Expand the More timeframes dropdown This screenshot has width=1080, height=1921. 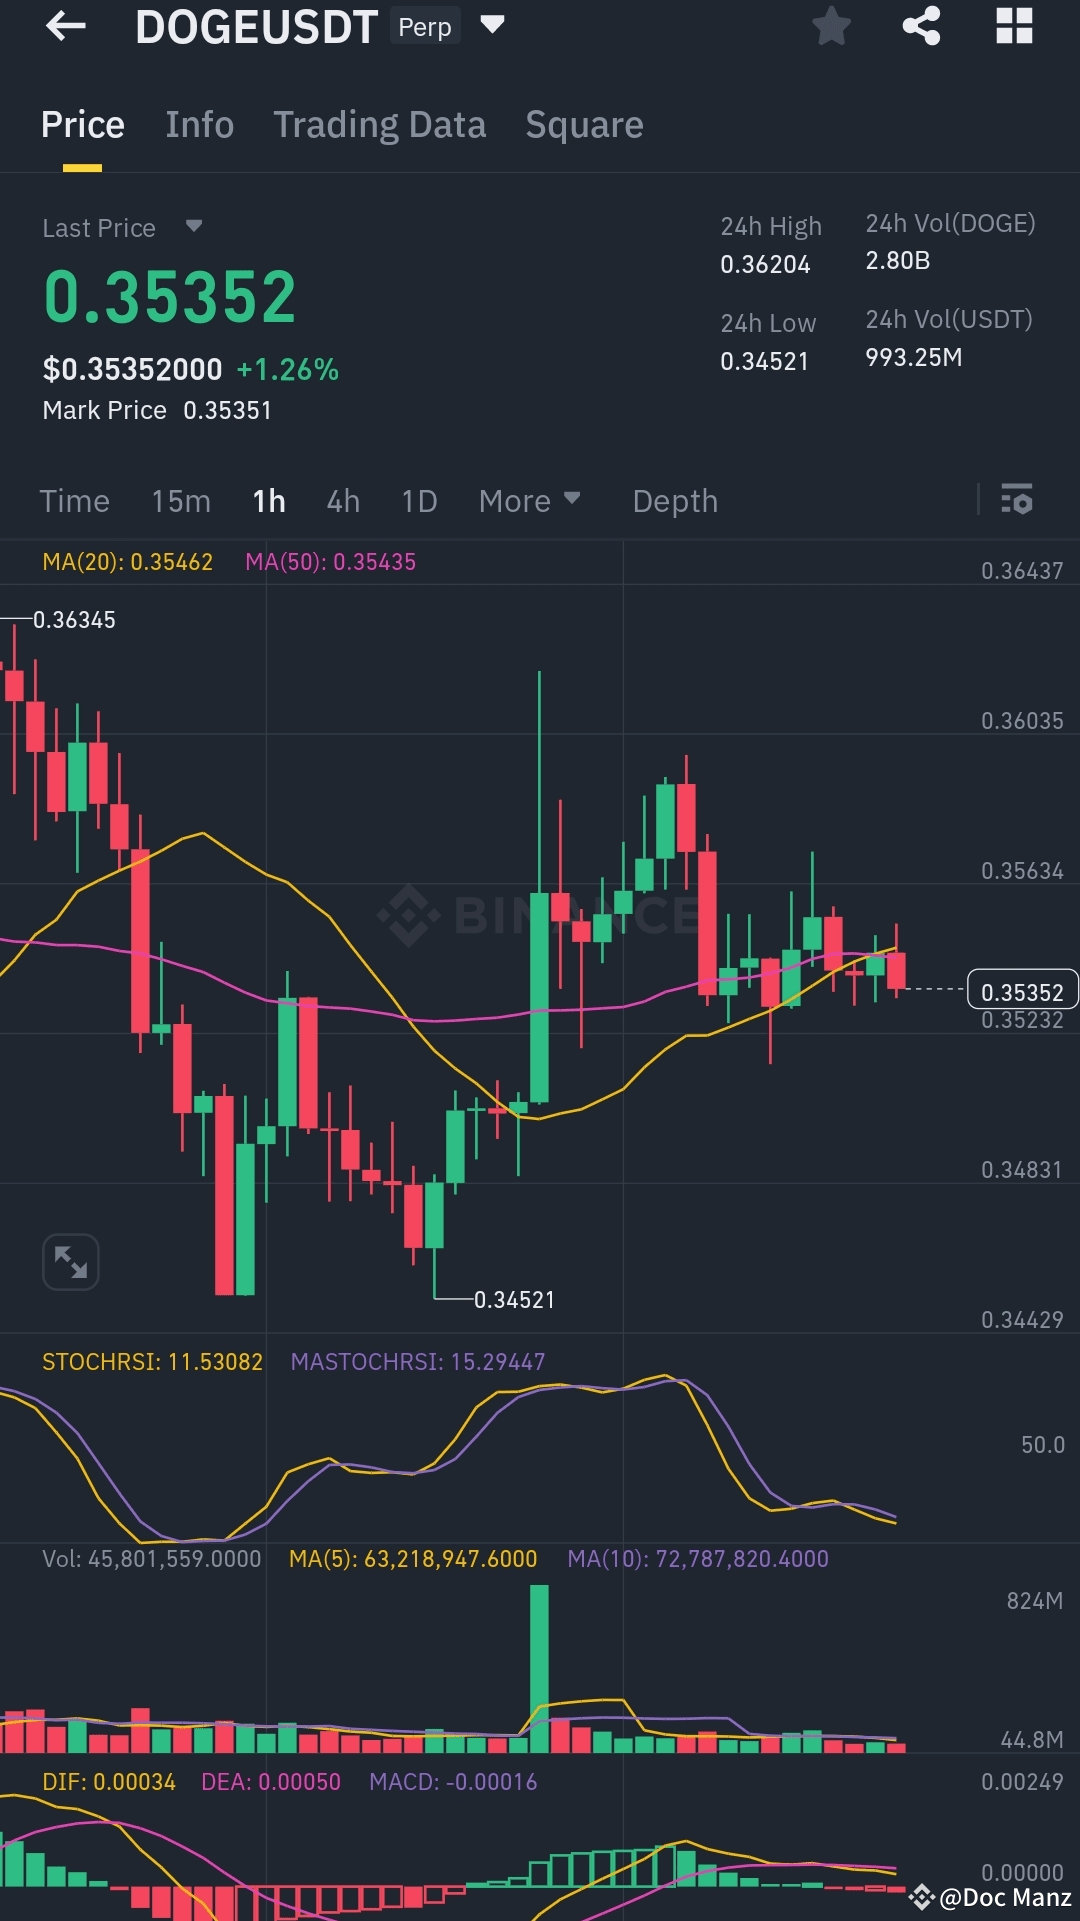tap(529, 500)
